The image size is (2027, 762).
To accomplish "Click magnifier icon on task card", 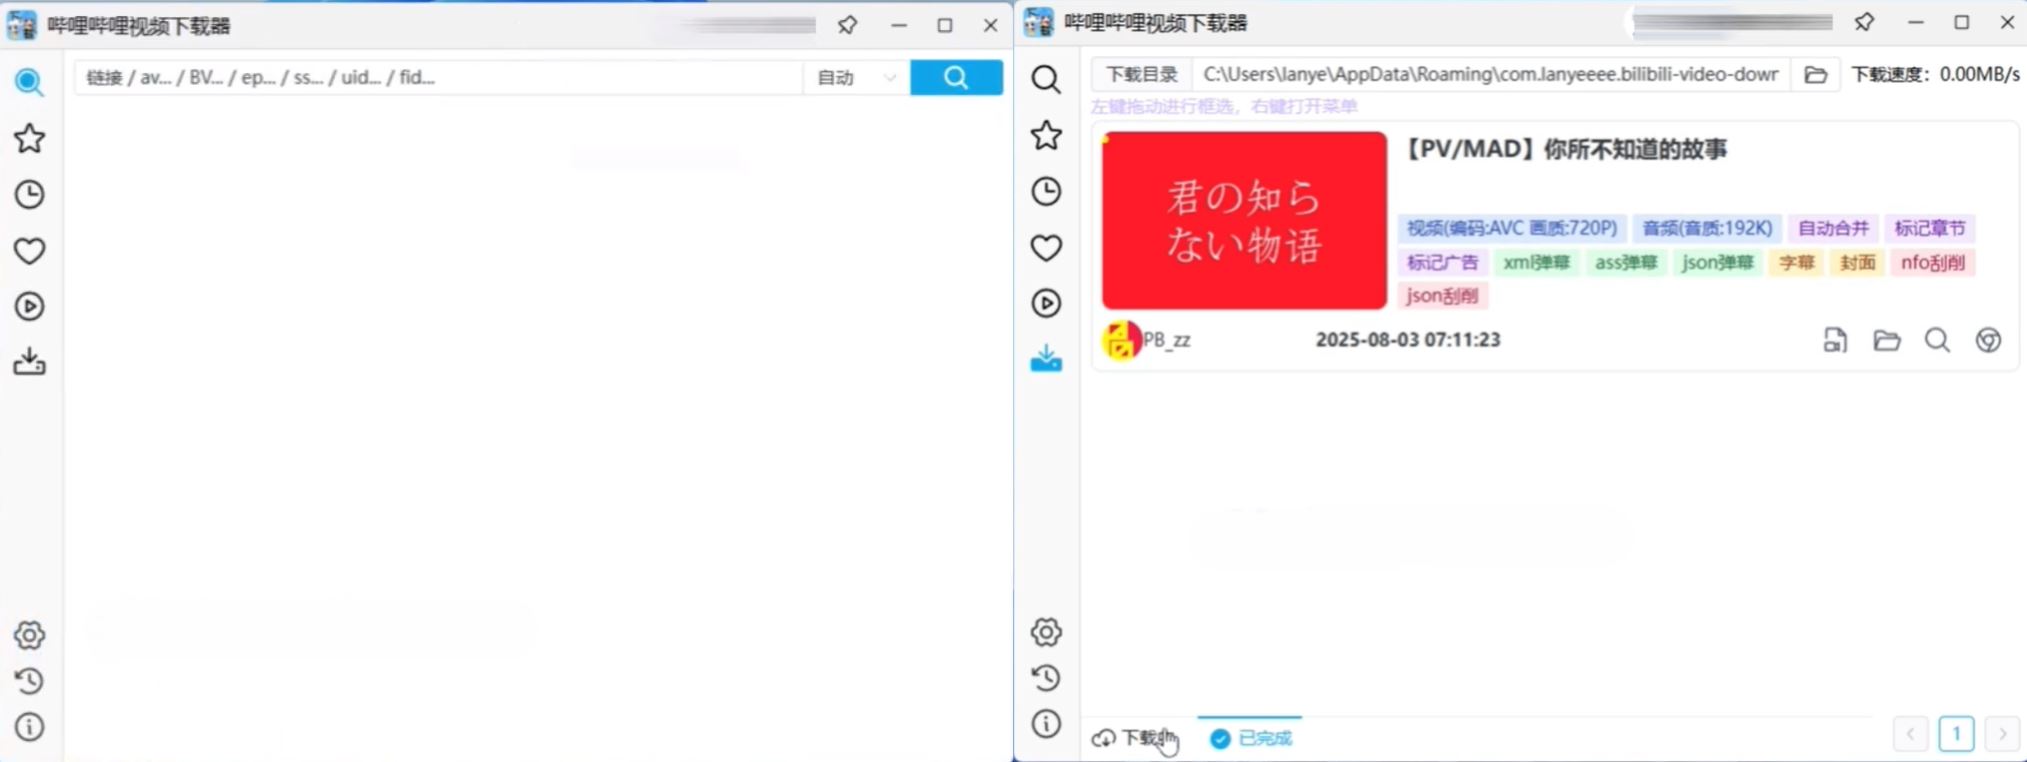I will (x=1937, y=340).
